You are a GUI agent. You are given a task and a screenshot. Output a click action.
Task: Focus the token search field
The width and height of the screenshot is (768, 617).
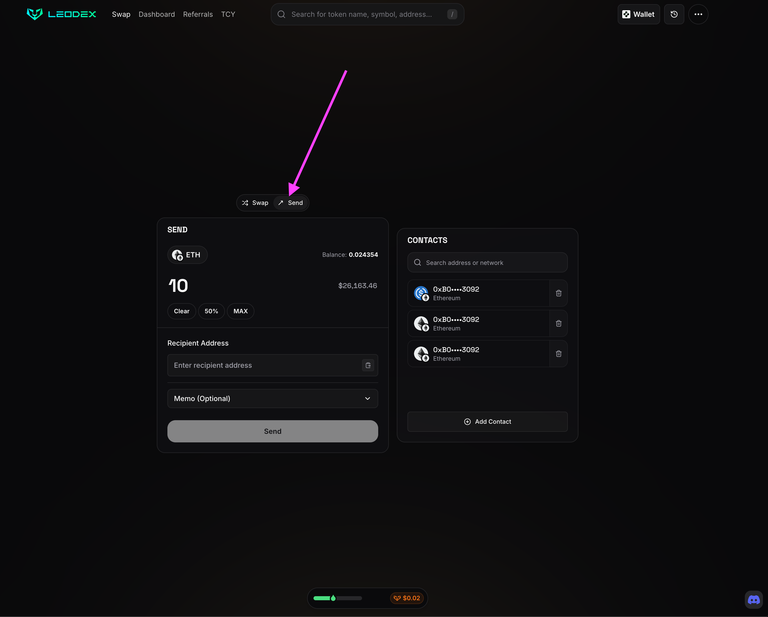pos(367,14)
